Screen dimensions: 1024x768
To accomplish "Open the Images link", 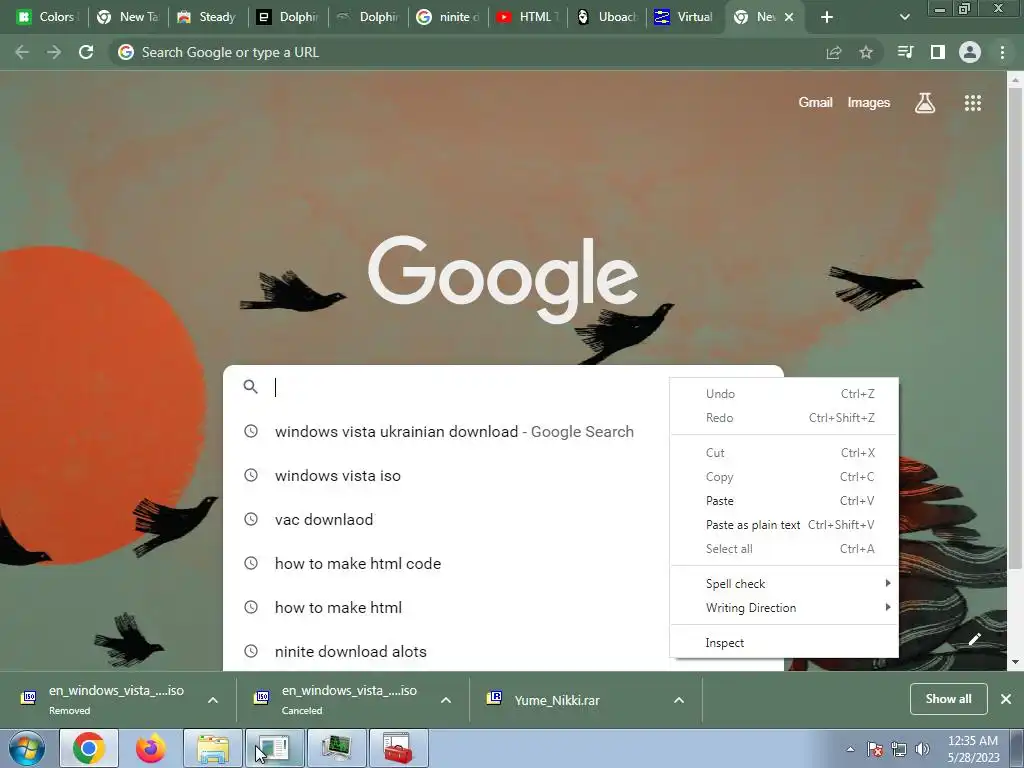I will (869, 103).
